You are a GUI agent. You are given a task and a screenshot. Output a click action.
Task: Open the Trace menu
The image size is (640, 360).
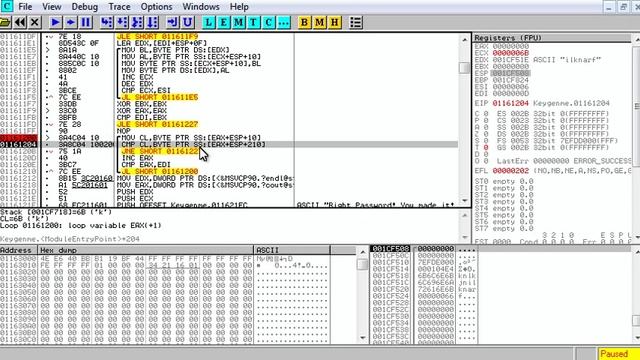119,7
